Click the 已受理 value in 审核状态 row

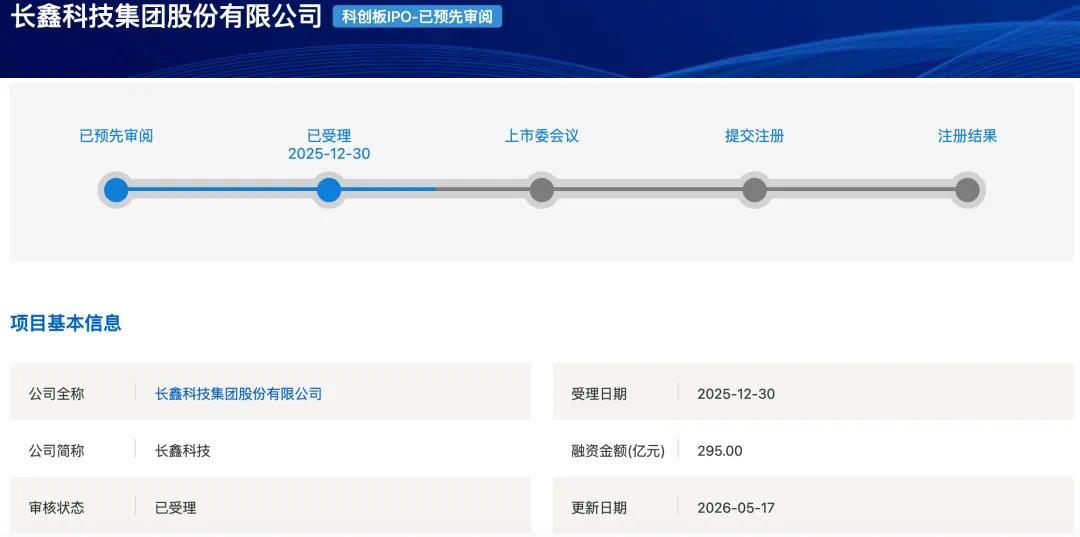pos(176,508)
